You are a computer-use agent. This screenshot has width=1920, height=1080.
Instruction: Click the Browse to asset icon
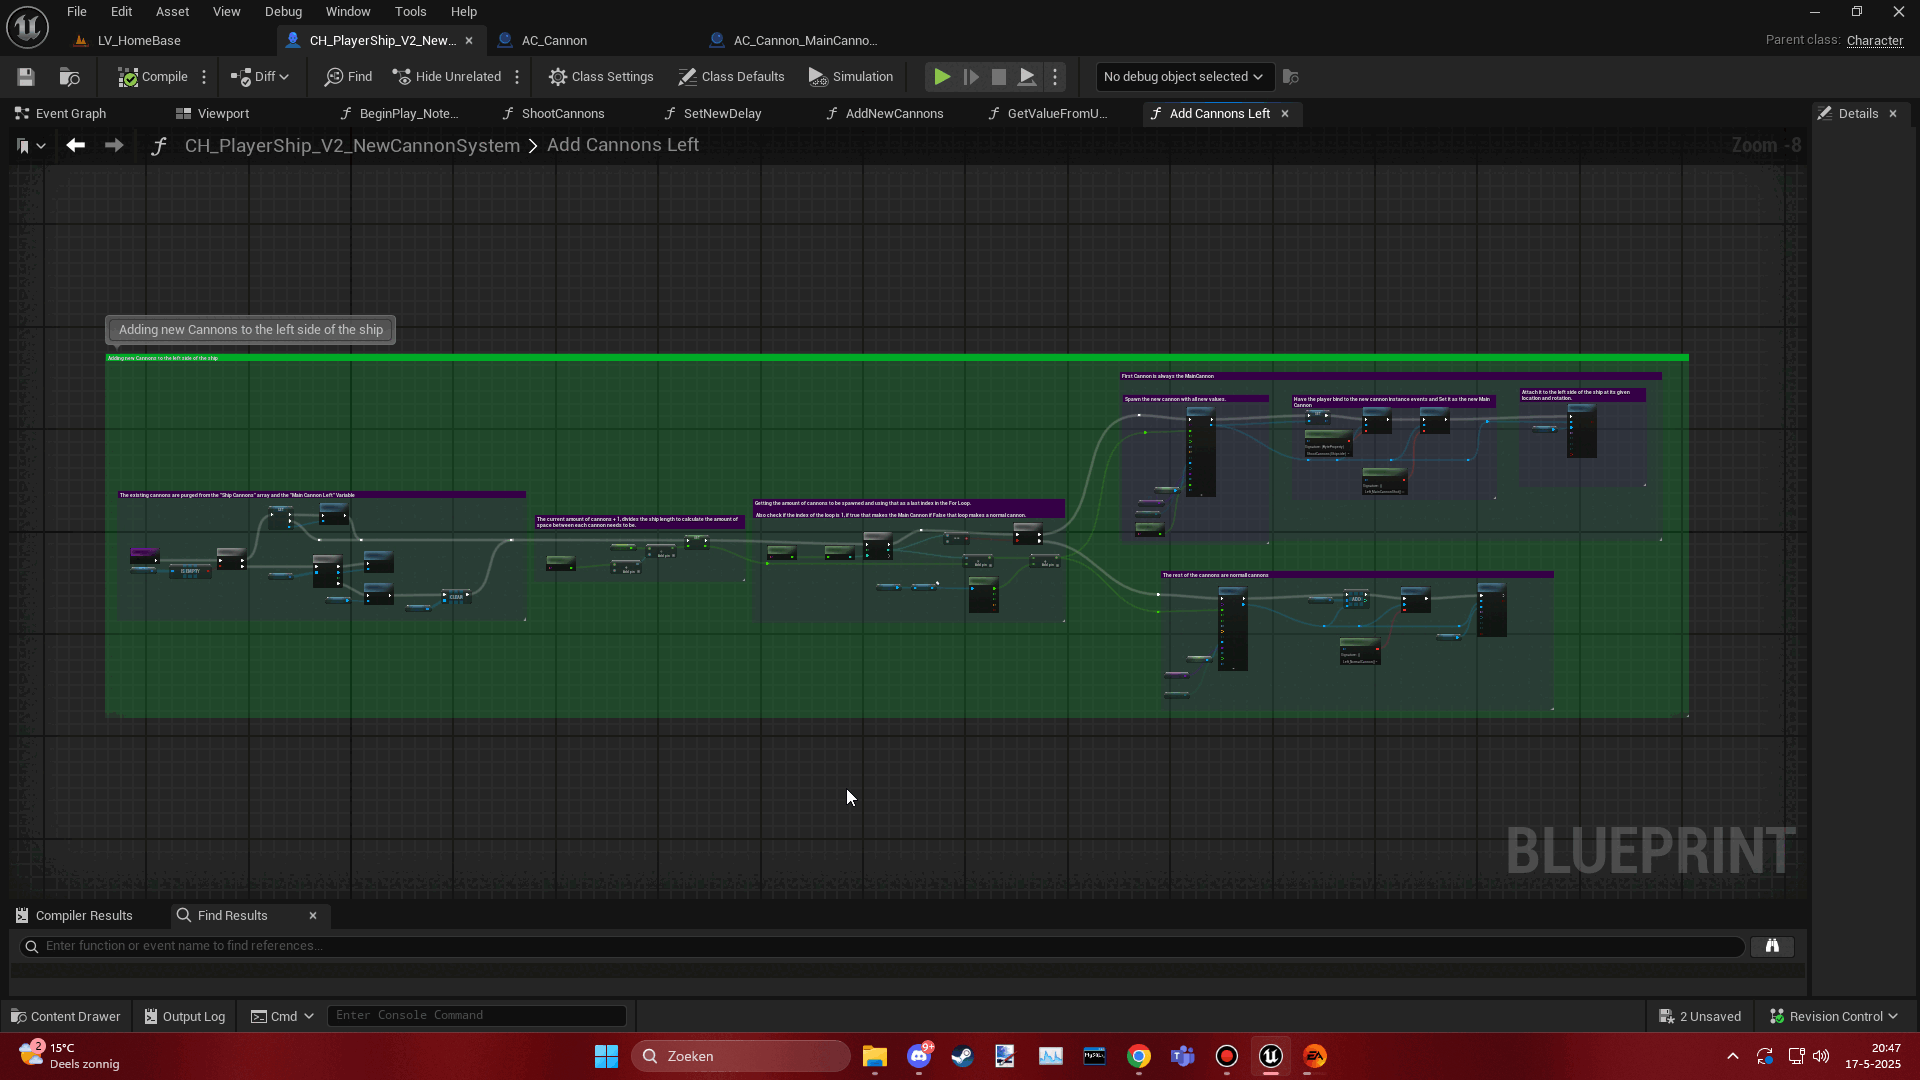(x=69, y=77)
